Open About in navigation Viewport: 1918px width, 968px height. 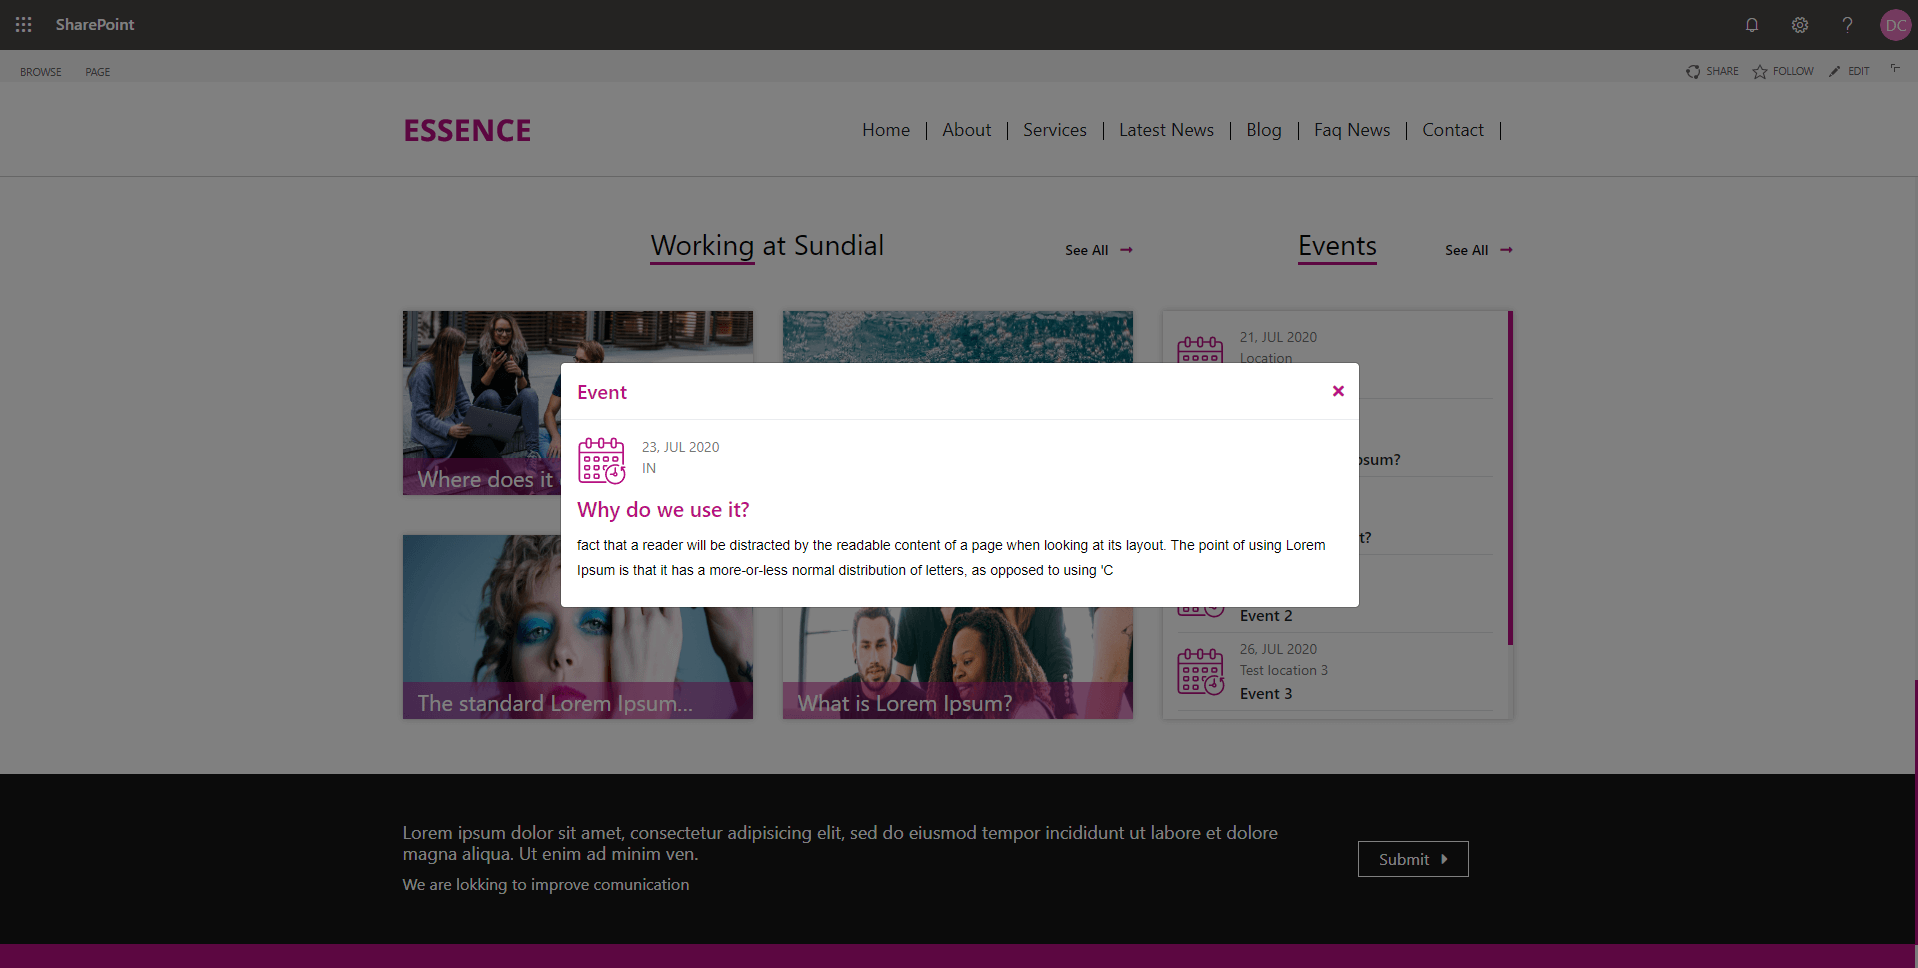[967, 130]
